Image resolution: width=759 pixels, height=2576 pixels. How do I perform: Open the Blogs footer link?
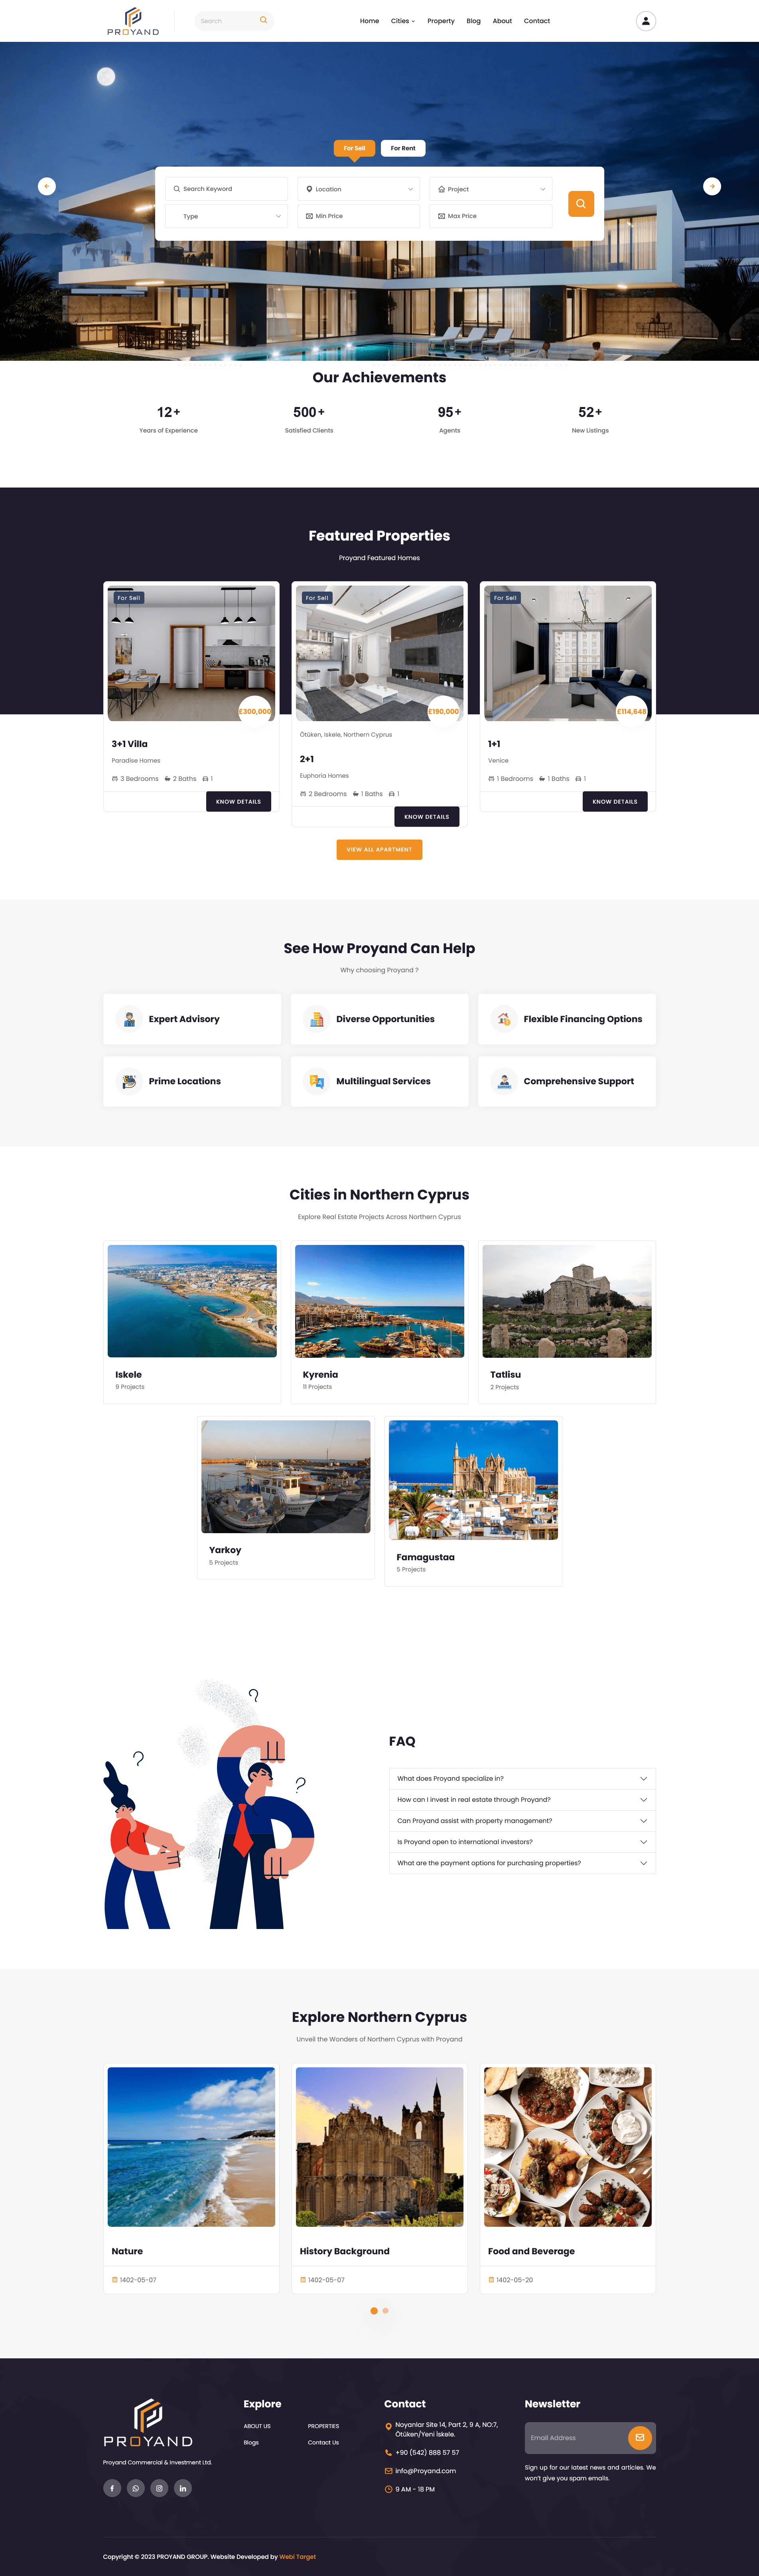(x=251, y=2443)
